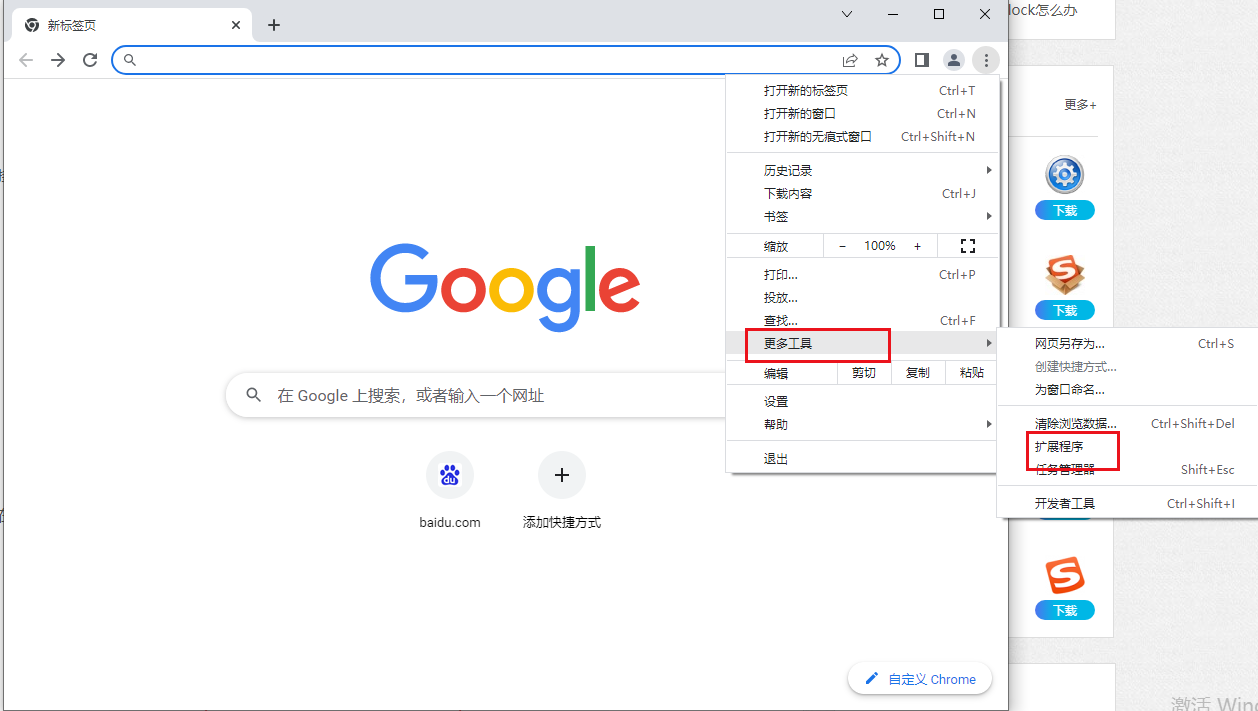Viewport: 1258px width, 711px height.
Task: Increase zoom with the plus button
Action: (917, 246)
